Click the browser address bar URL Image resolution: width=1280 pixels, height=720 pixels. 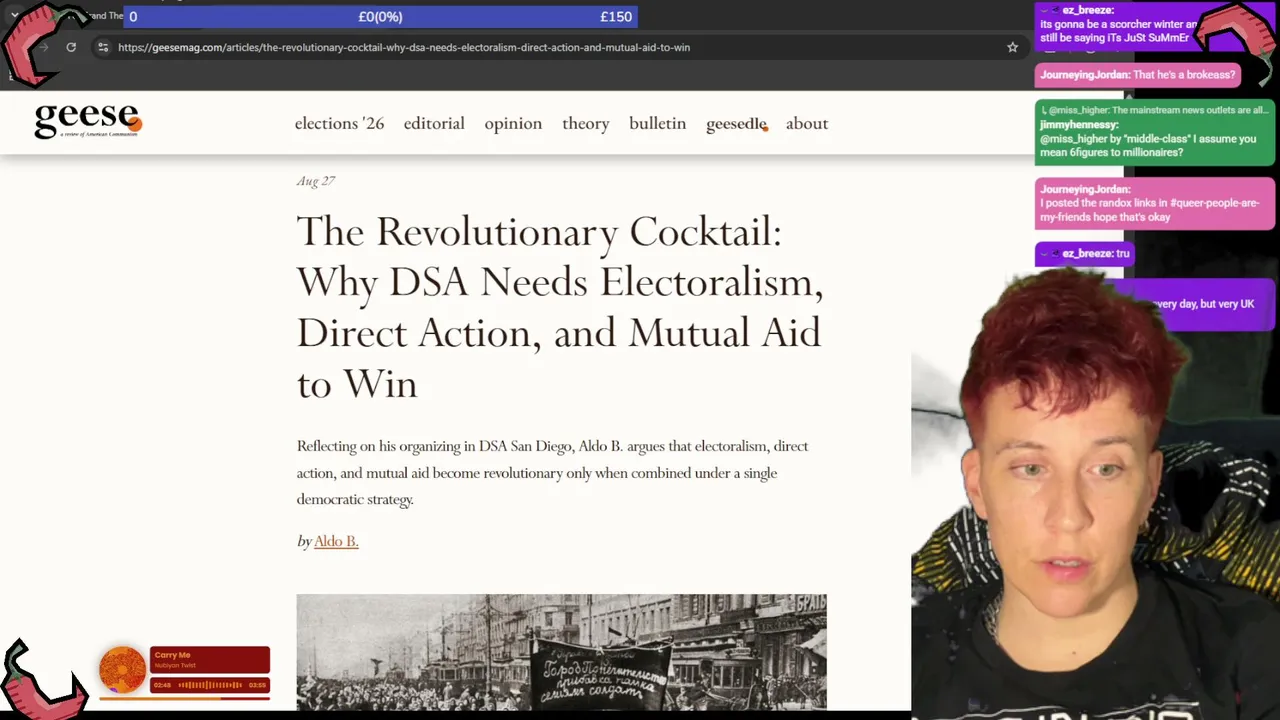(x=404, y=47)
